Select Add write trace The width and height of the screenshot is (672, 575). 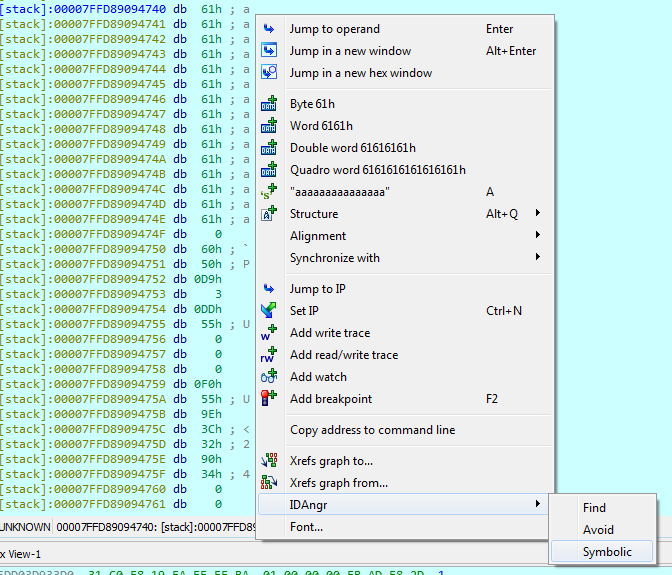click(x=404, y=333)
